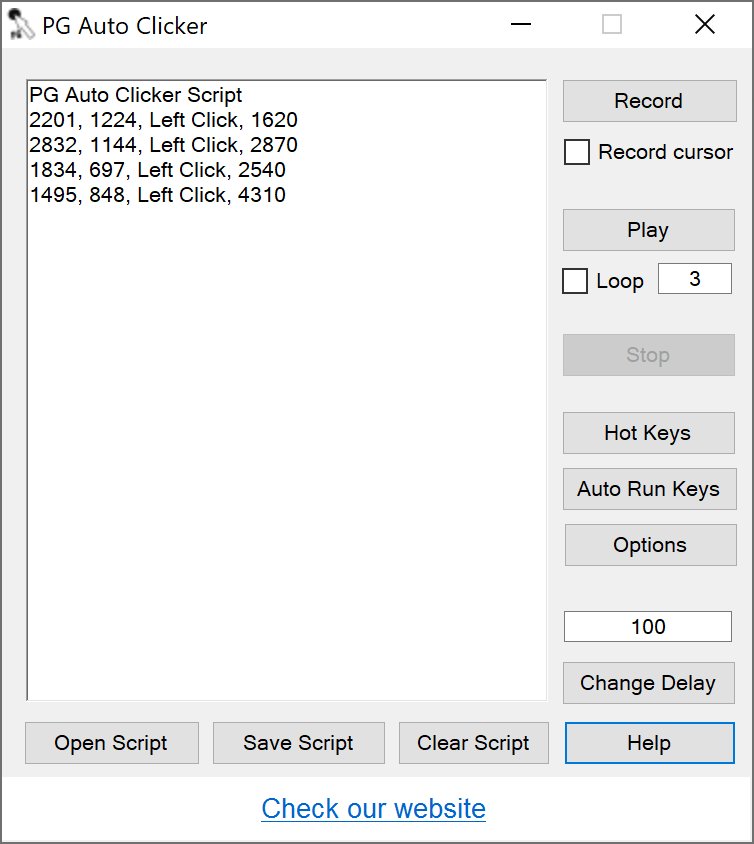Click the PG Auto Clicker app icon
Image resolution: width=754 pixels, height=844 pixels.
pyautogui.click(x=19, y=25)
